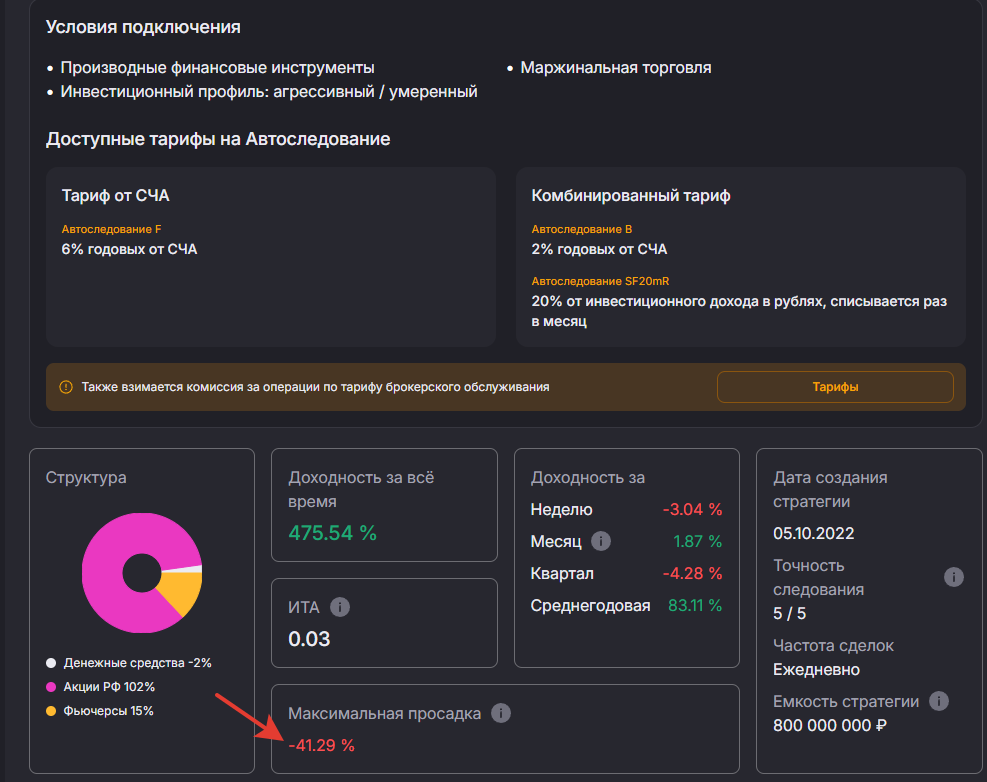987x782 pixels.
Task: Select the Комбинированный тариф card title
Action: coord(631,196)
